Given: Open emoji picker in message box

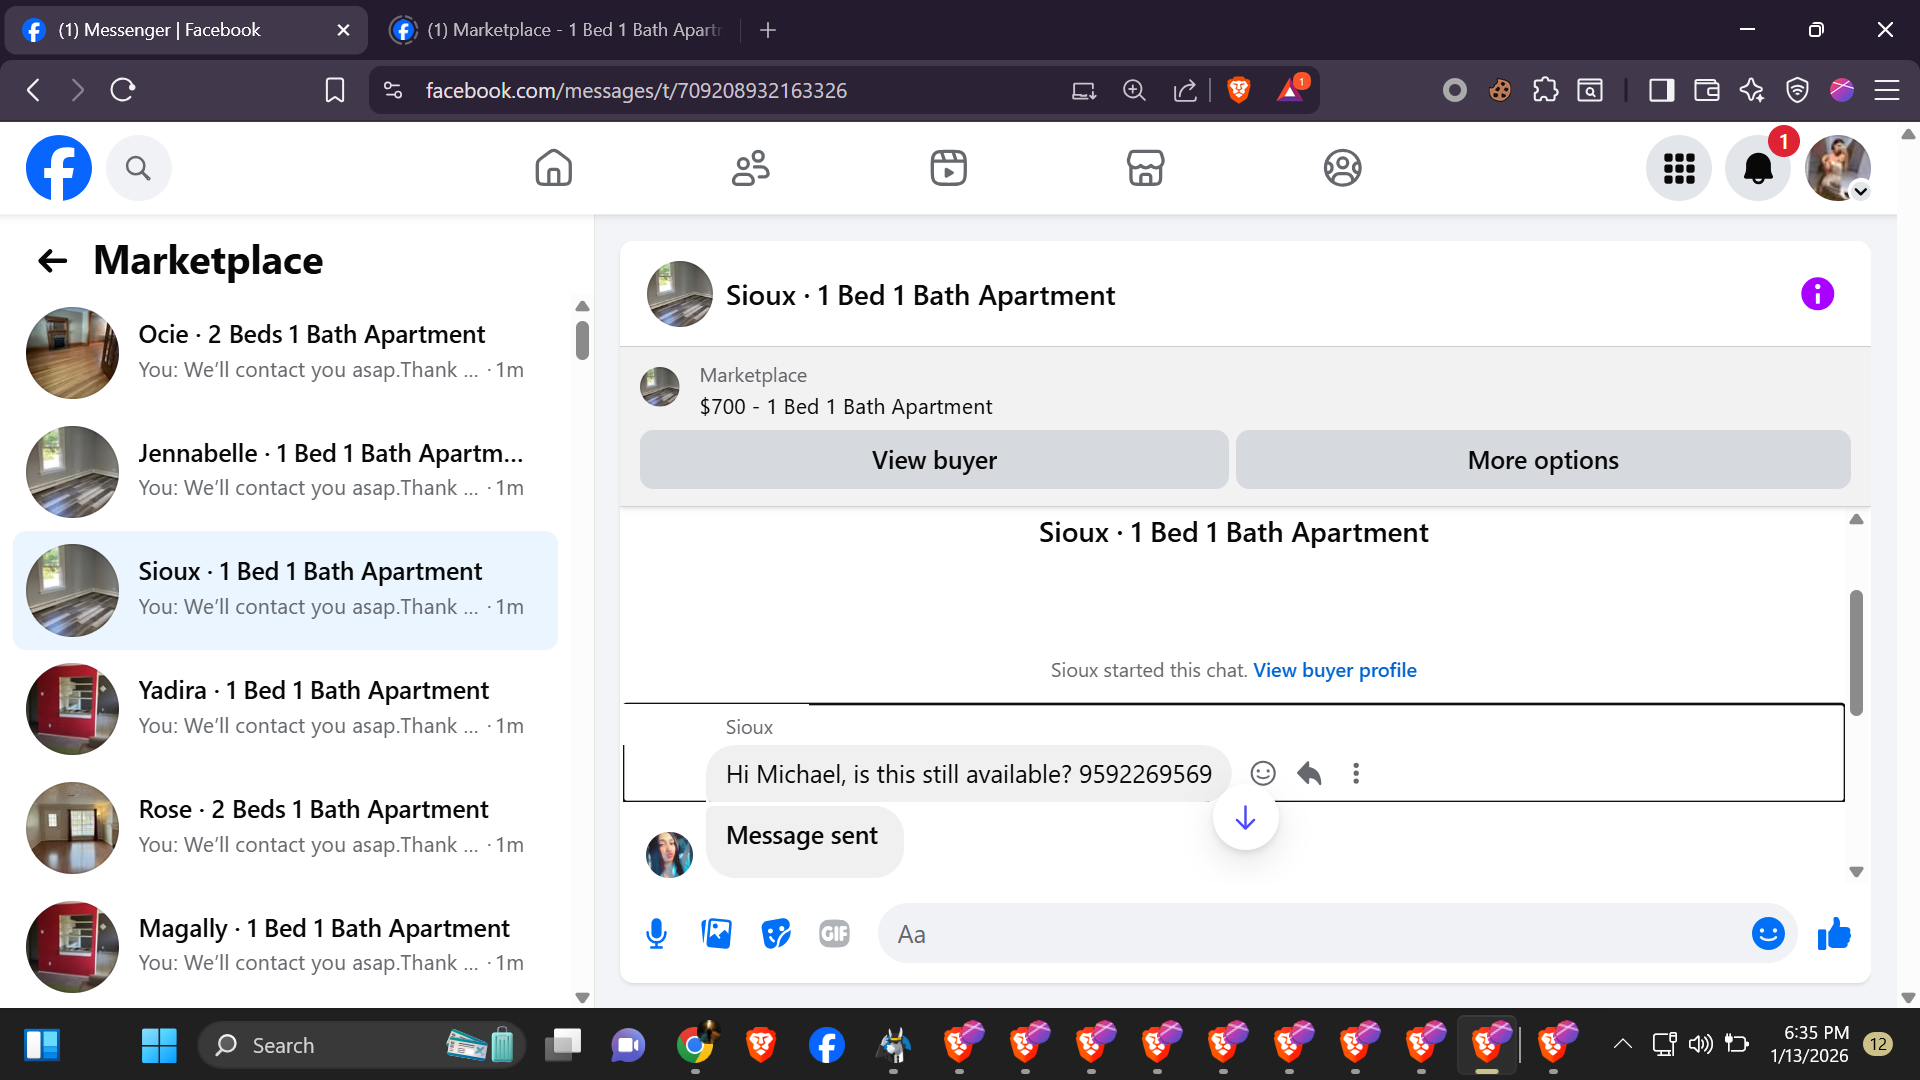Looking at the screenshot, I should tap(1767, 934).
